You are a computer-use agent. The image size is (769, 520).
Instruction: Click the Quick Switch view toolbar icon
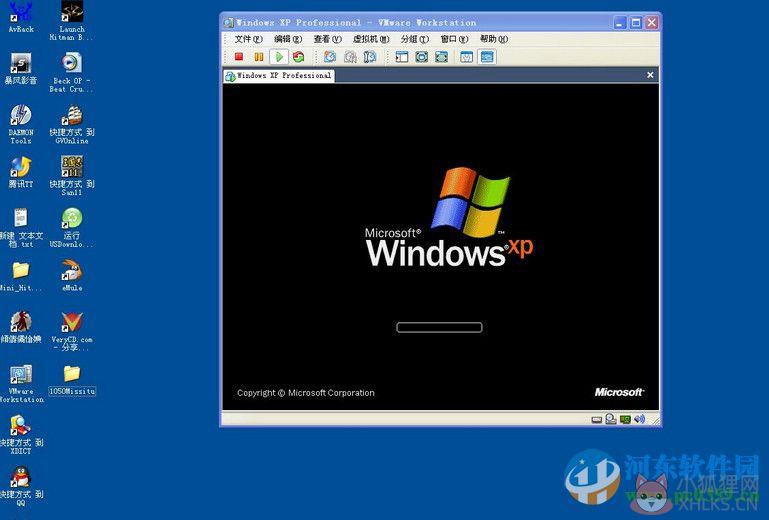[x=421, y=57]
